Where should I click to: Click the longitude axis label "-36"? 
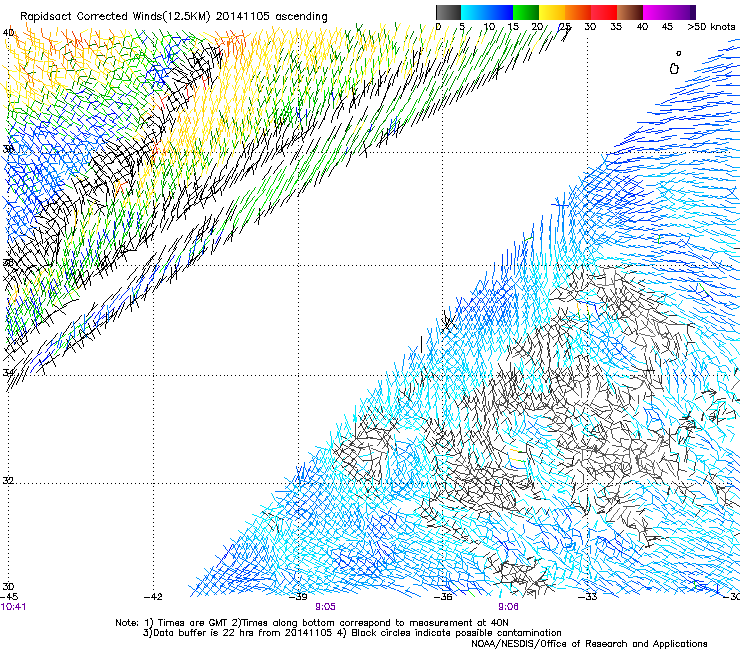pos(443,597)
